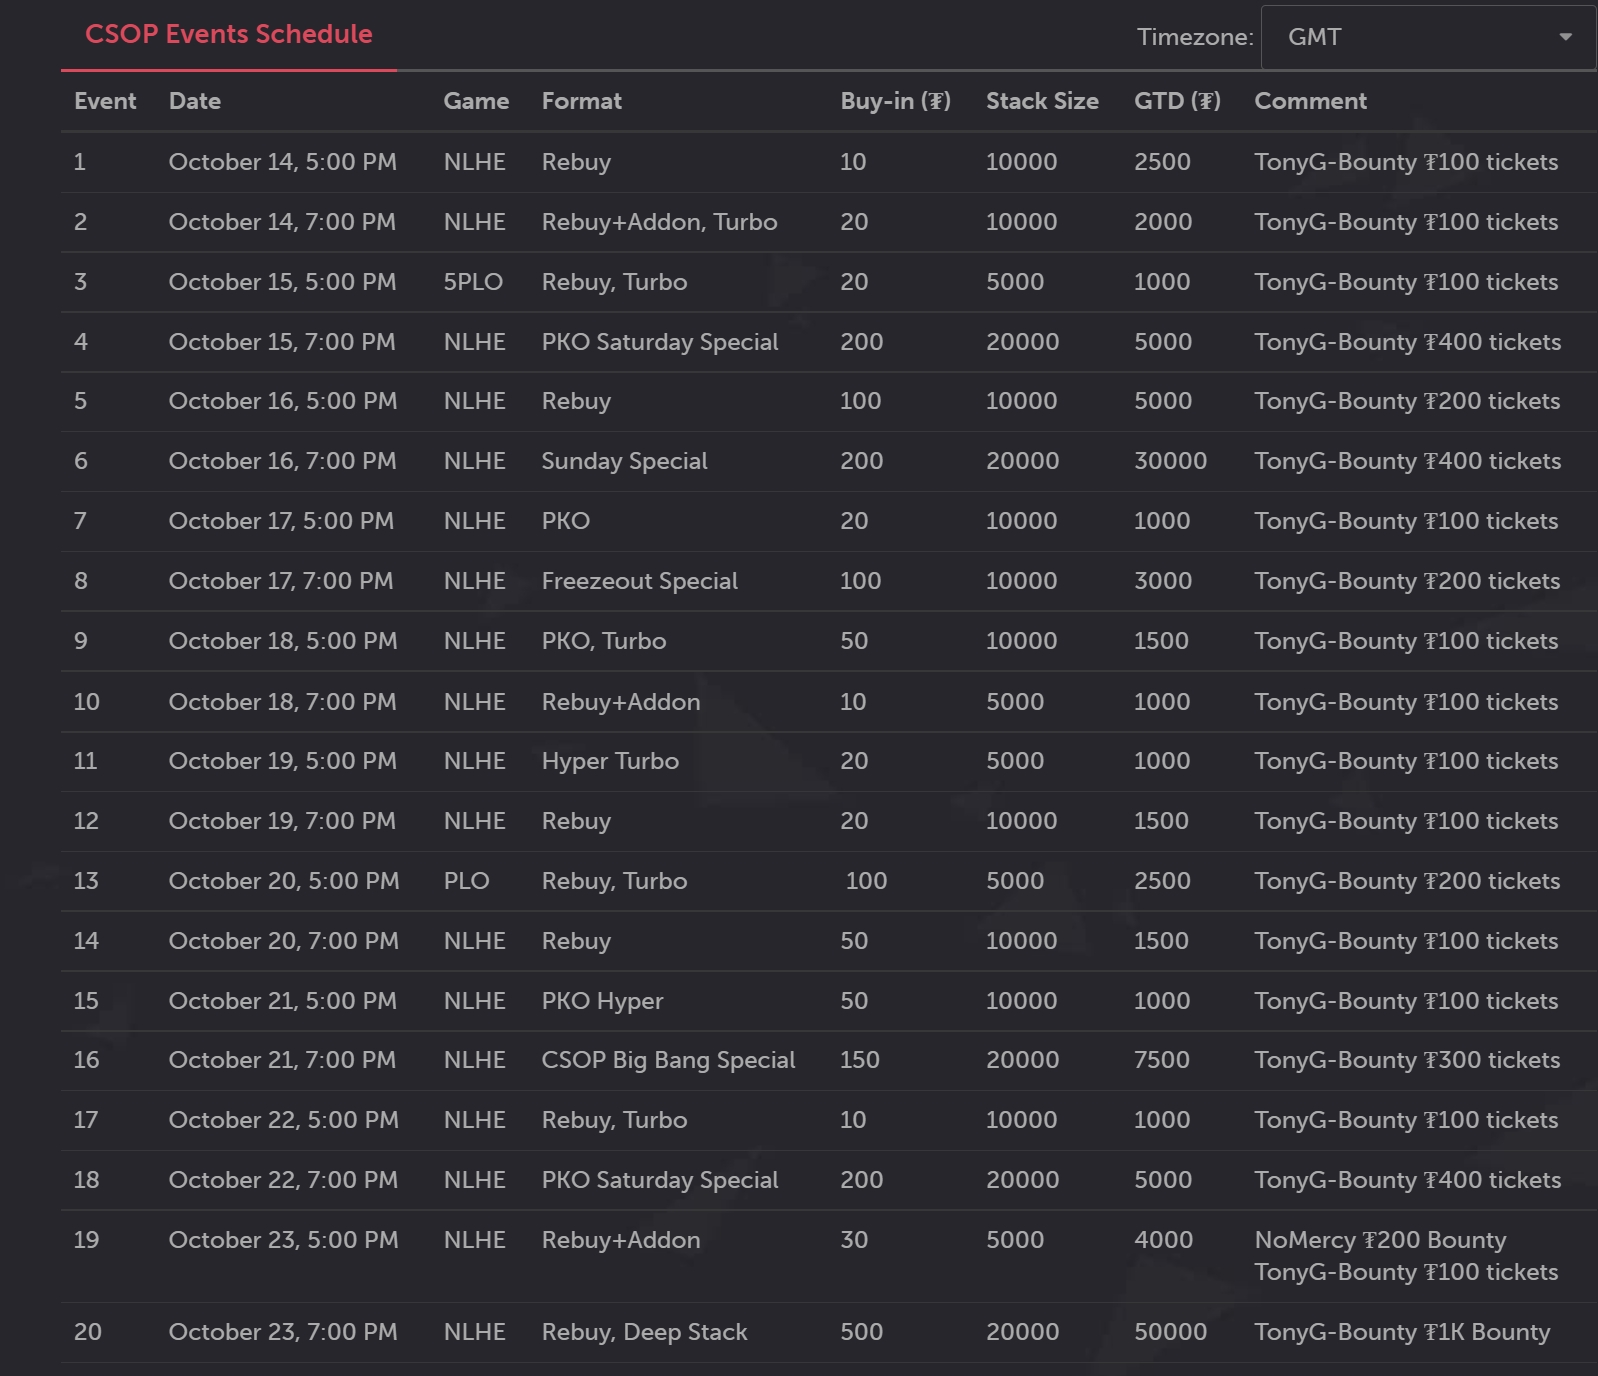This screenshot has width=1598, height=1376.
Task: Click the Format column header
Action: [x=581, y=101]
